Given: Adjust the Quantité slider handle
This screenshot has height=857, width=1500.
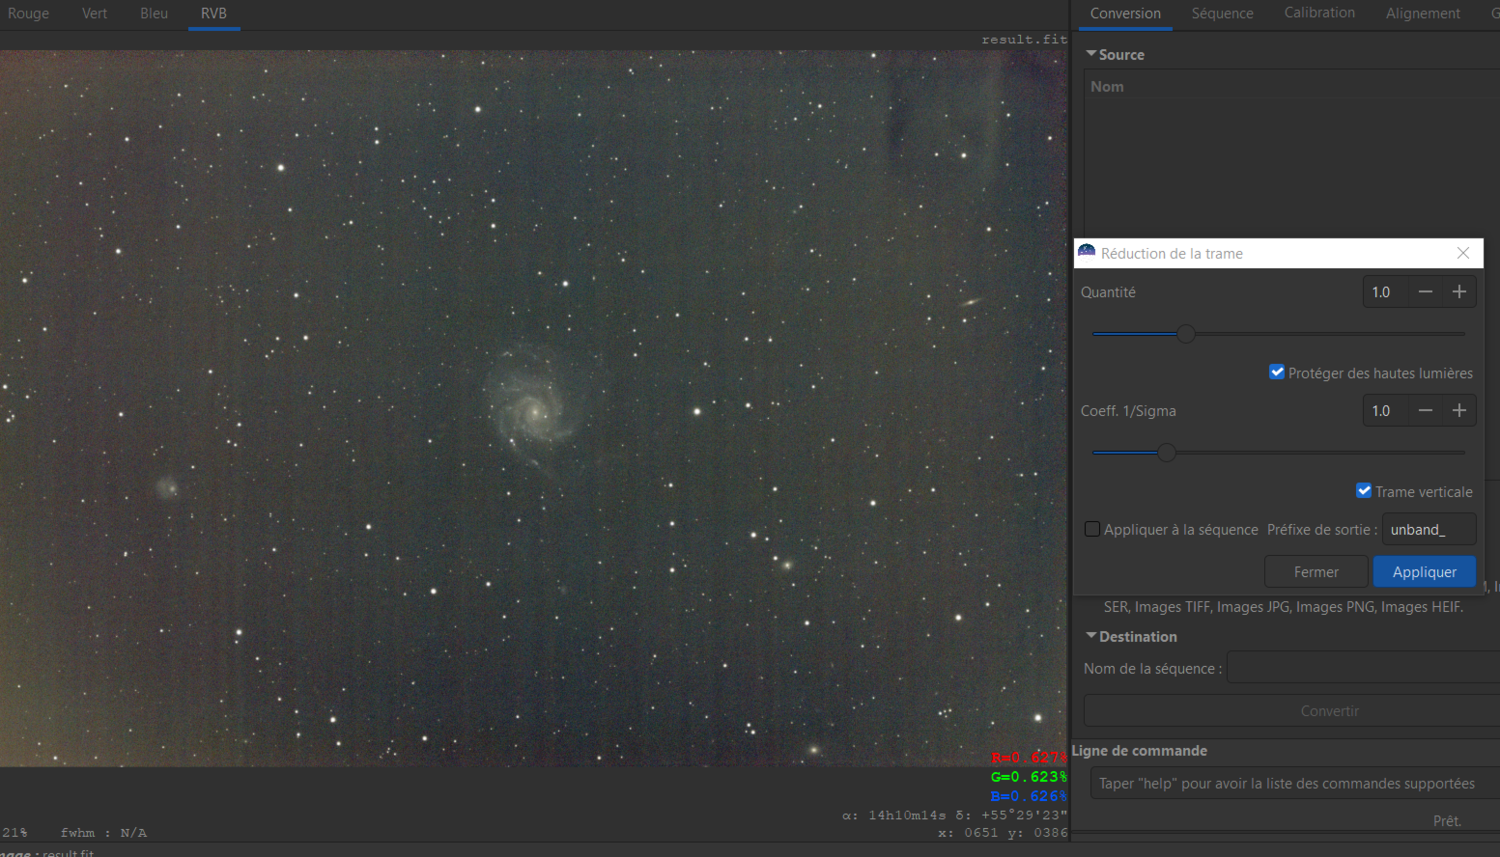Looking at the screenshot, I should (1186, 334).
